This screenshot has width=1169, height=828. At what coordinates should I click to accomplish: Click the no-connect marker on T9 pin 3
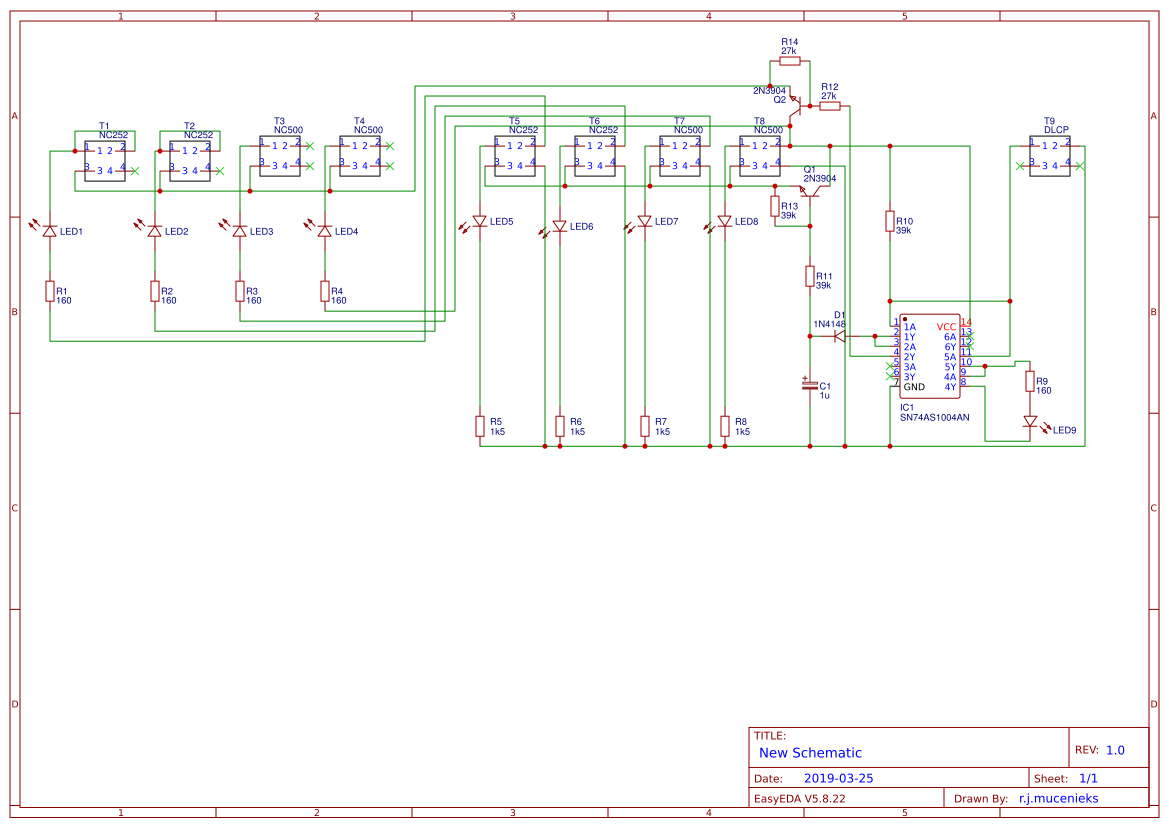1022,166
